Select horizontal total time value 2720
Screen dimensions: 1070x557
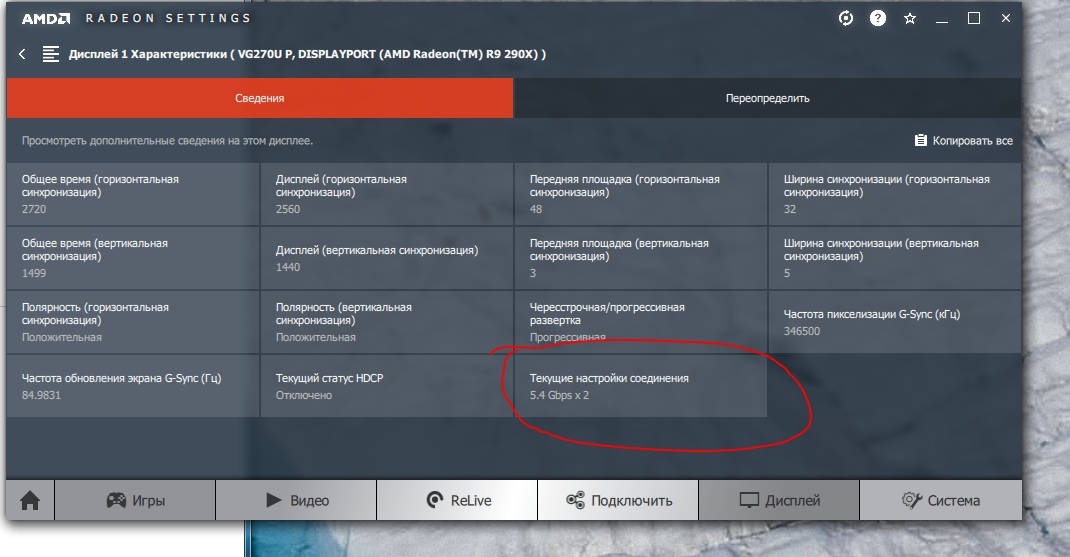[x=34, y=209]
